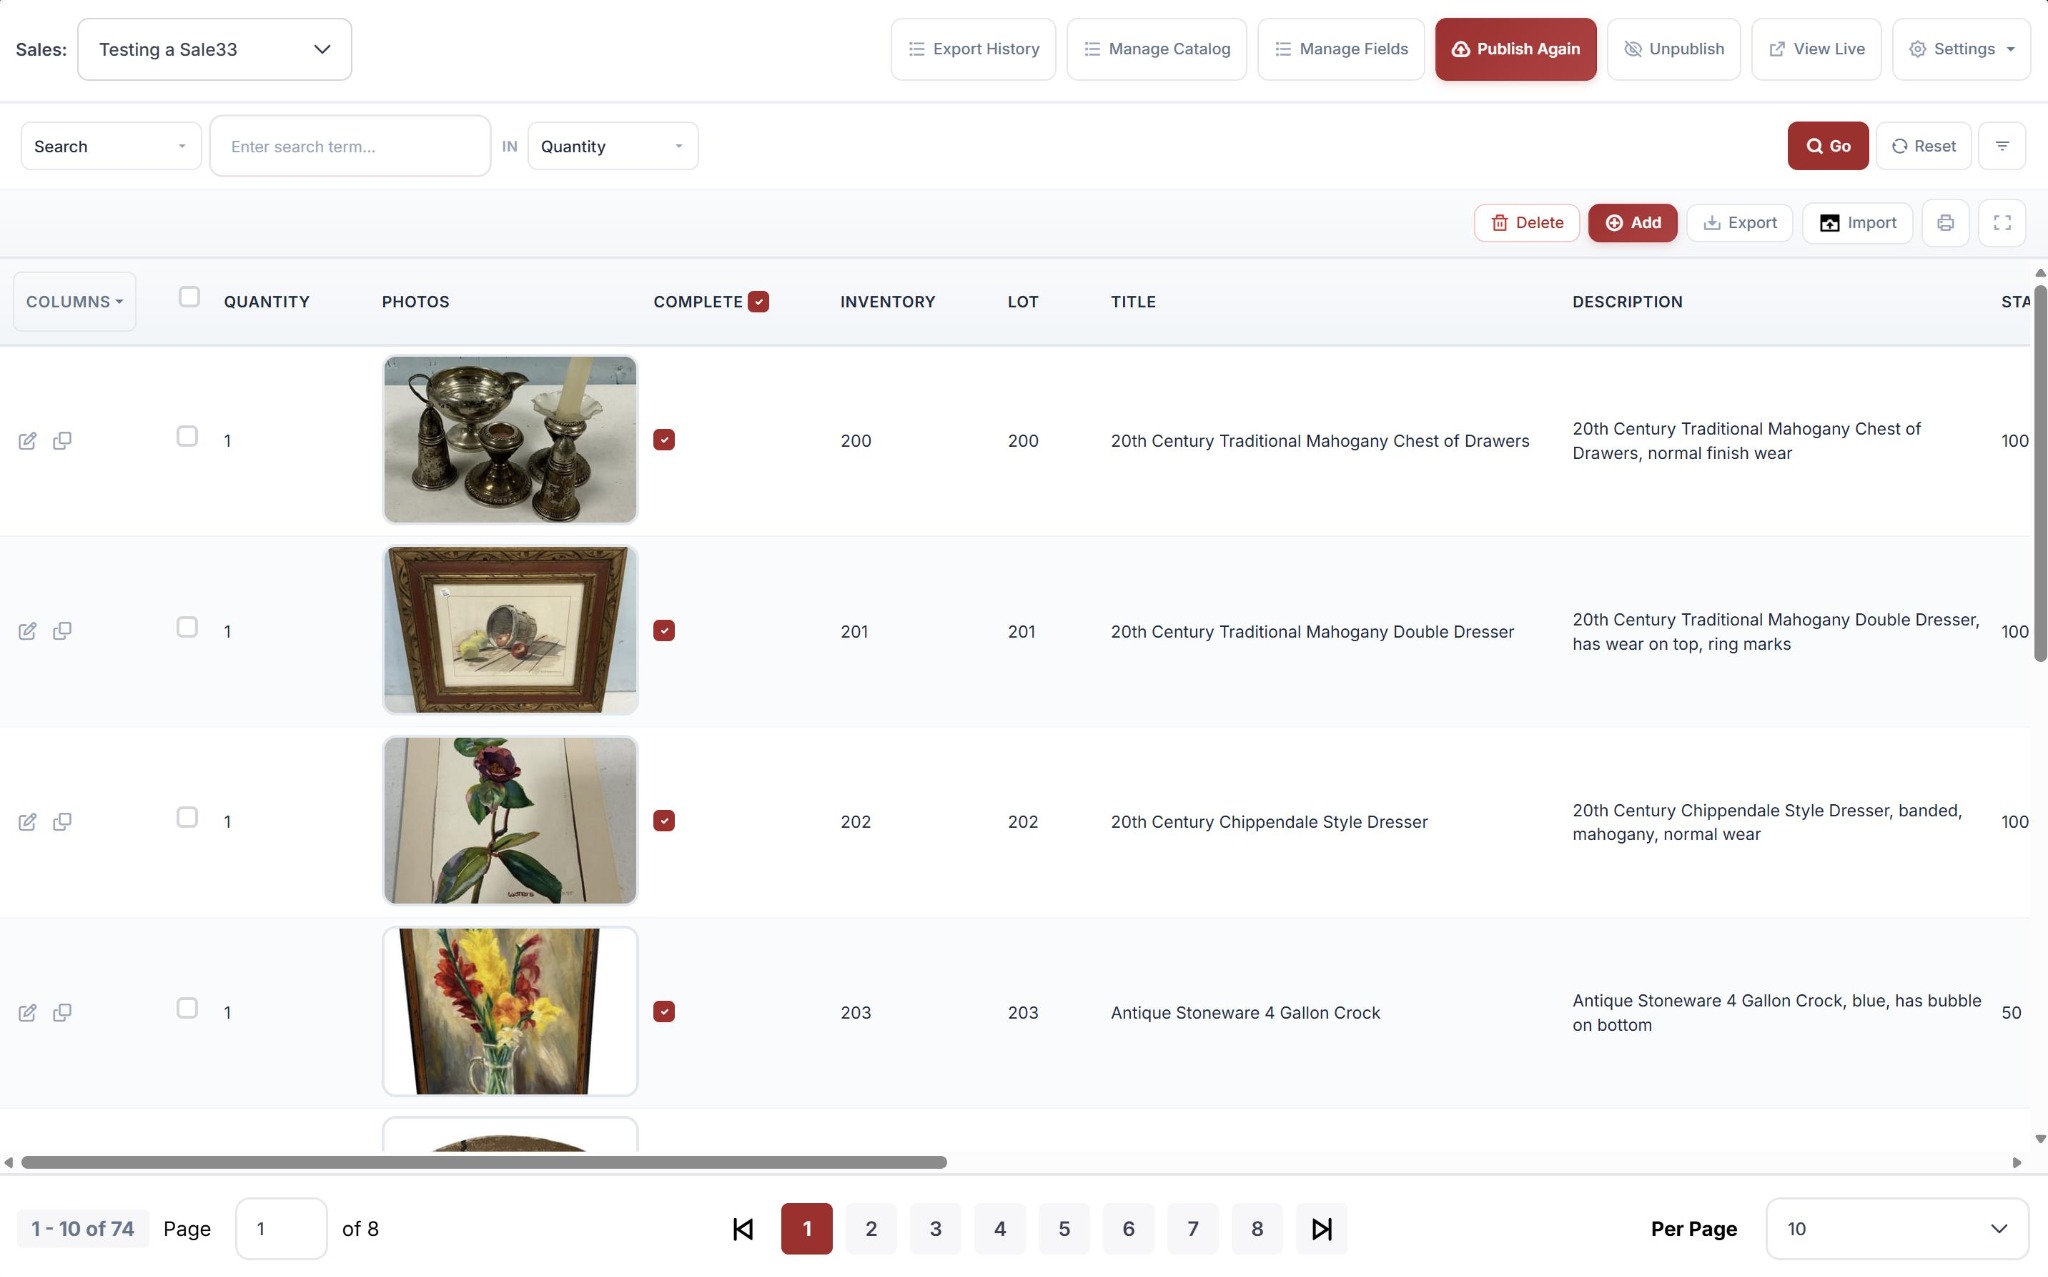This screenshot has width=2048, height=1277.
Task: Open Manage Catalog
Action: (1156, 49)
